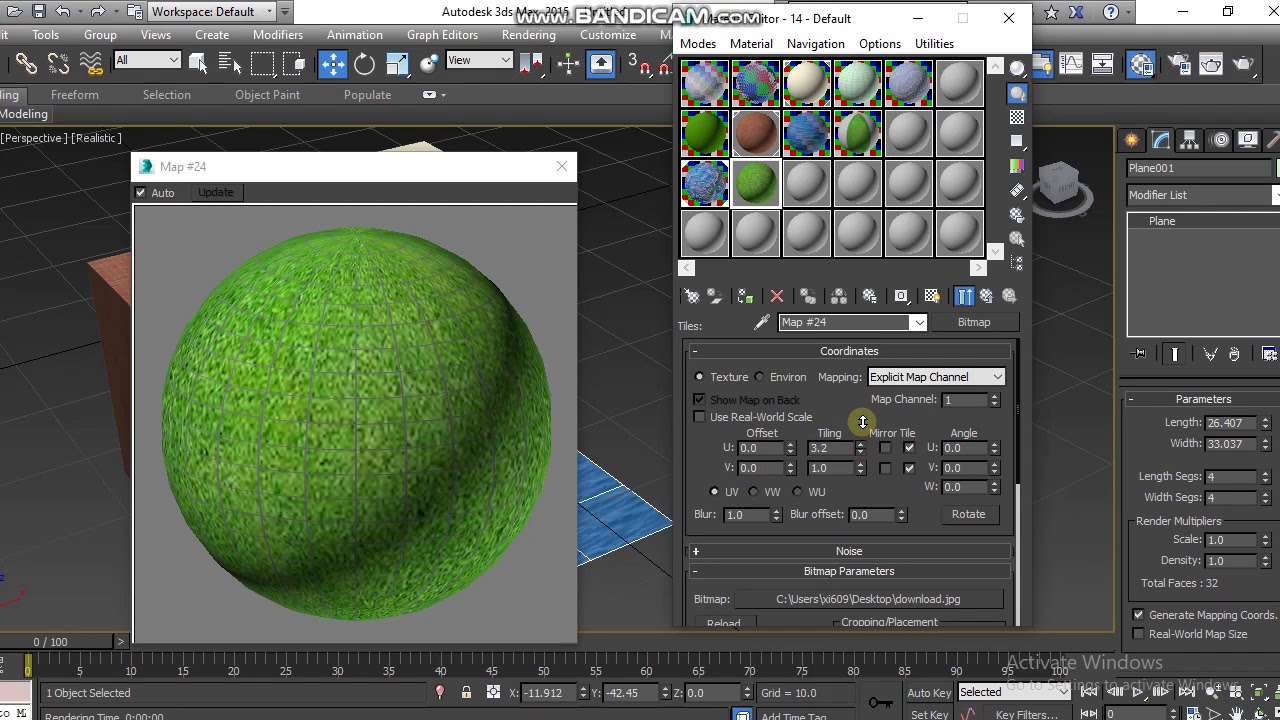This screenshot has width=1280, height=720.
Task: Click the green grass material sample slot
Action: tap(756, 184)
